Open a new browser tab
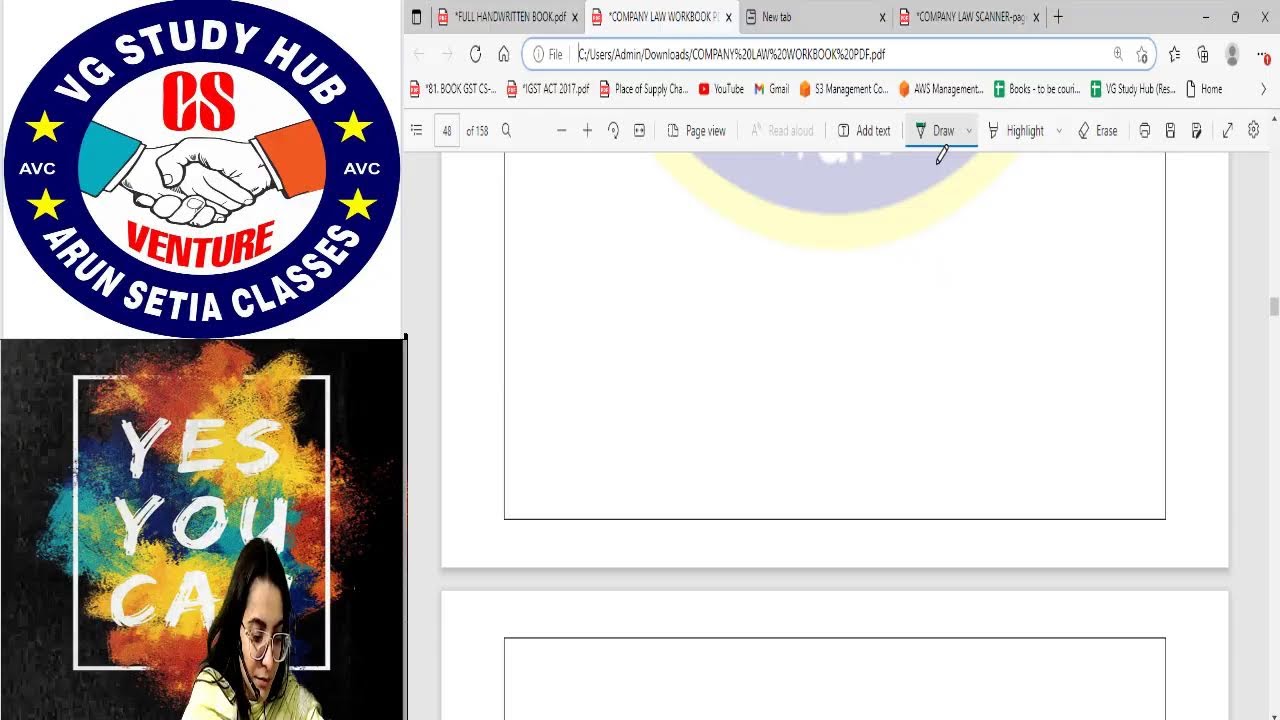This screenshot has width=1280, height=720. coord(1058,17)
